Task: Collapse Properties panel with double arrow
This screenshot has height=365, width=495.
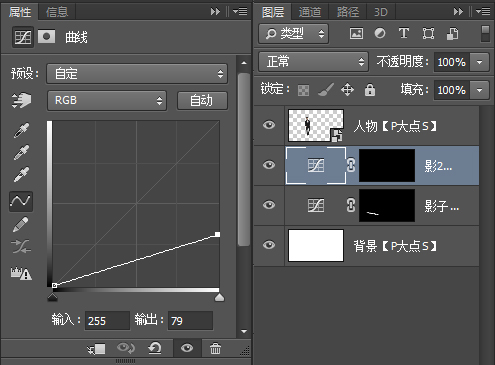Action: (215, 12)
